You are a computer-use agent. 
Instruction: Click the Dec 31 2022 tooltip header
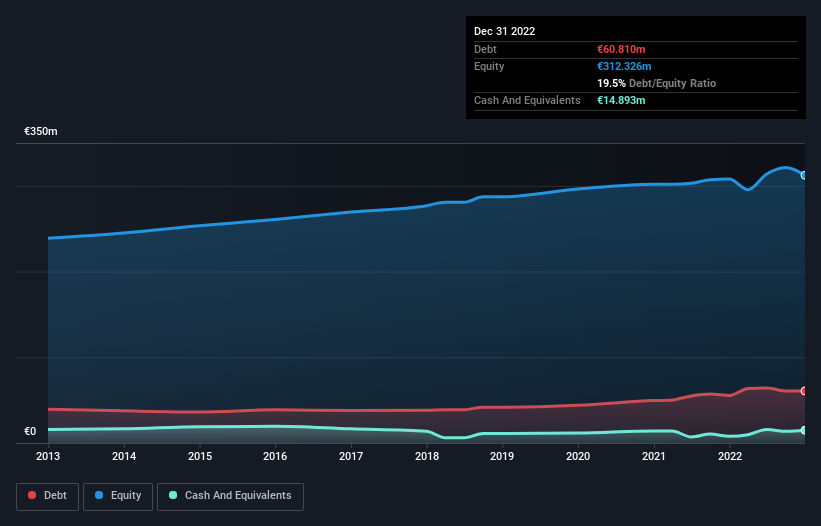tap(504, 31)
